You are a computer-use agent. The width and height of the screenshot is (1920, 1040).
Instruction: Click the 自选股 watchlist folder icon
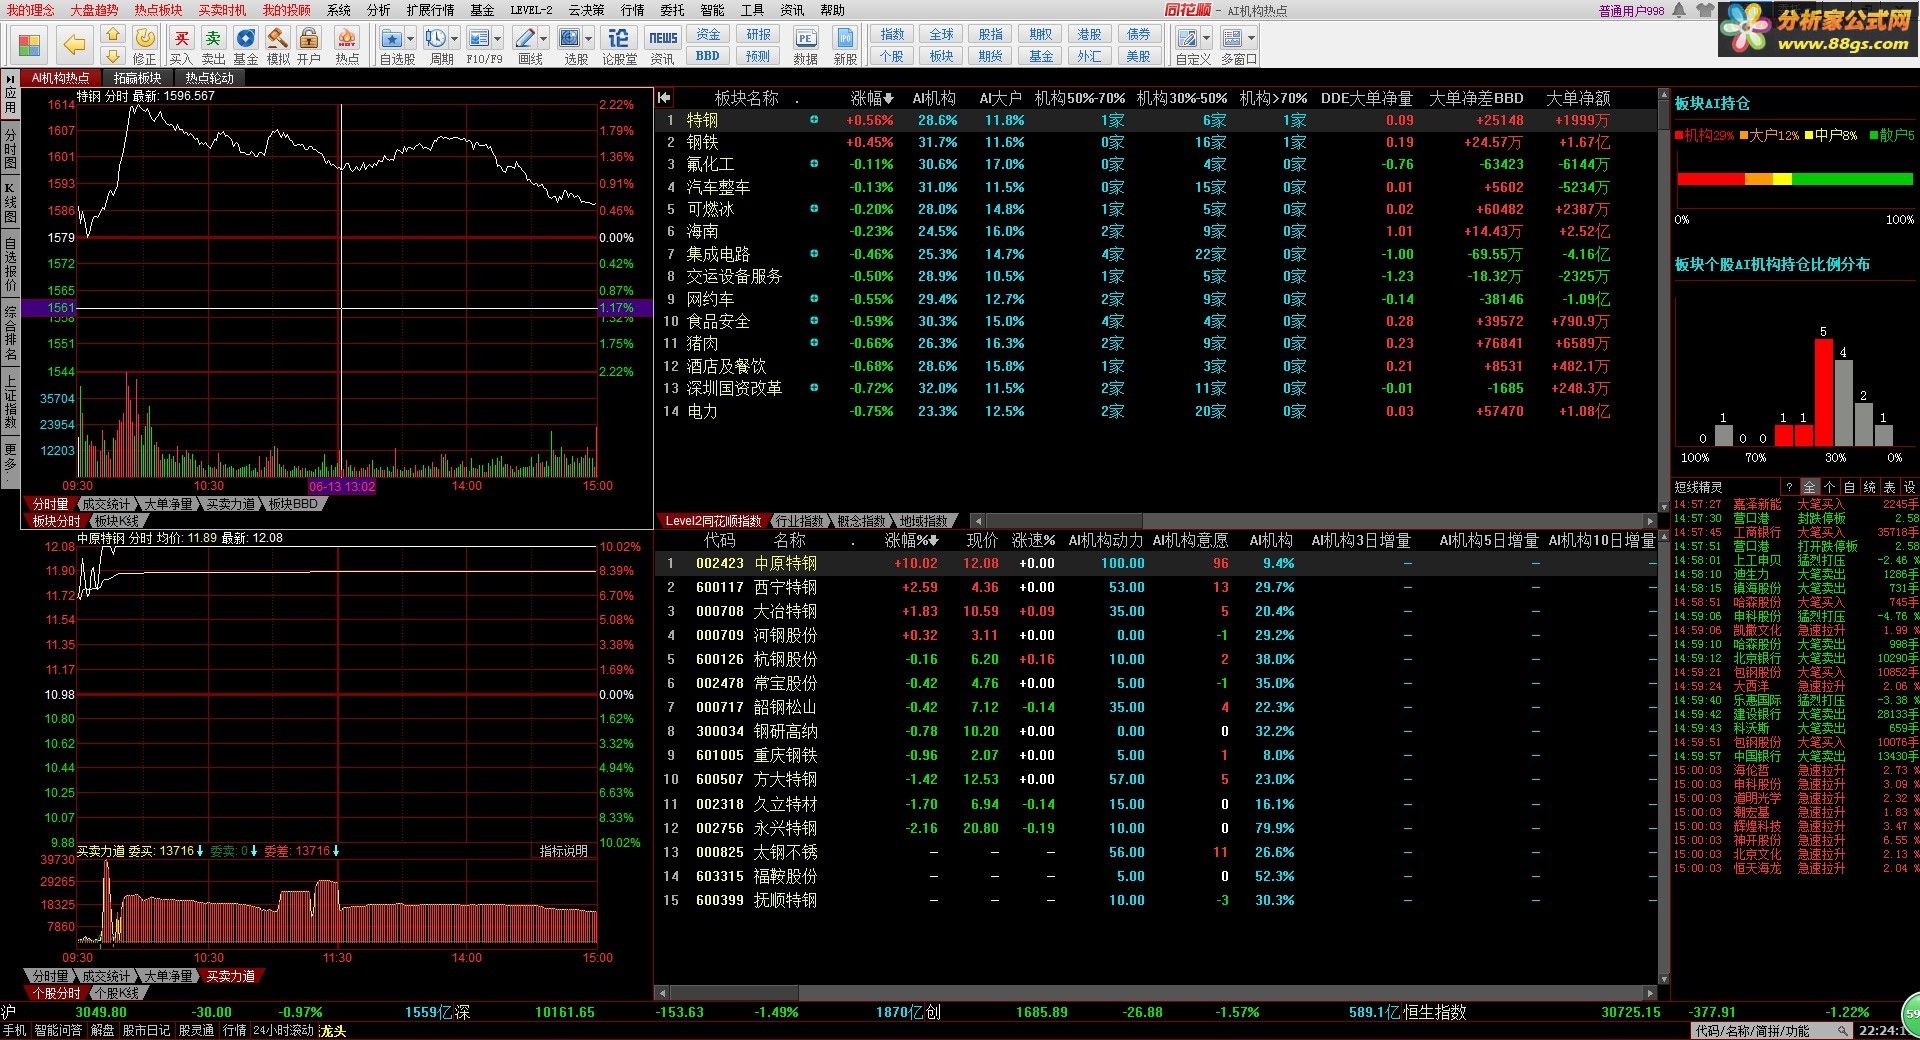(392, 38)
